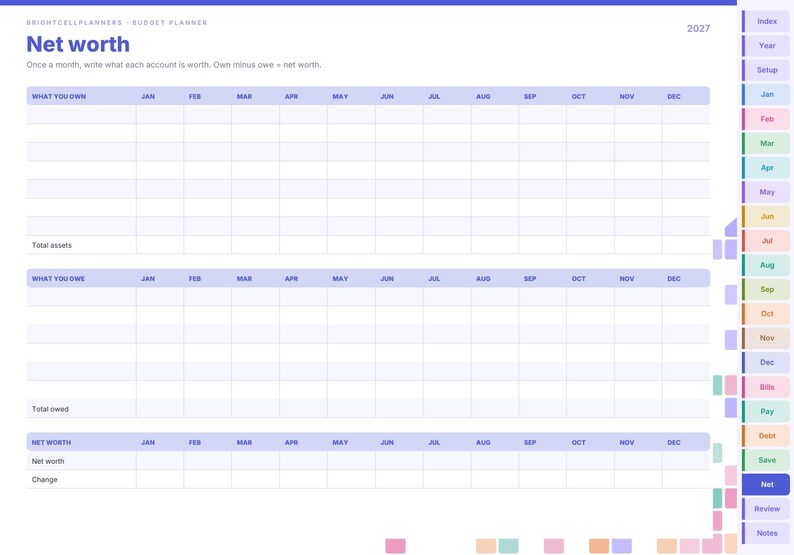Click the 'Once a month' instruction text
The image size is (794, 555).
(174, 65)
